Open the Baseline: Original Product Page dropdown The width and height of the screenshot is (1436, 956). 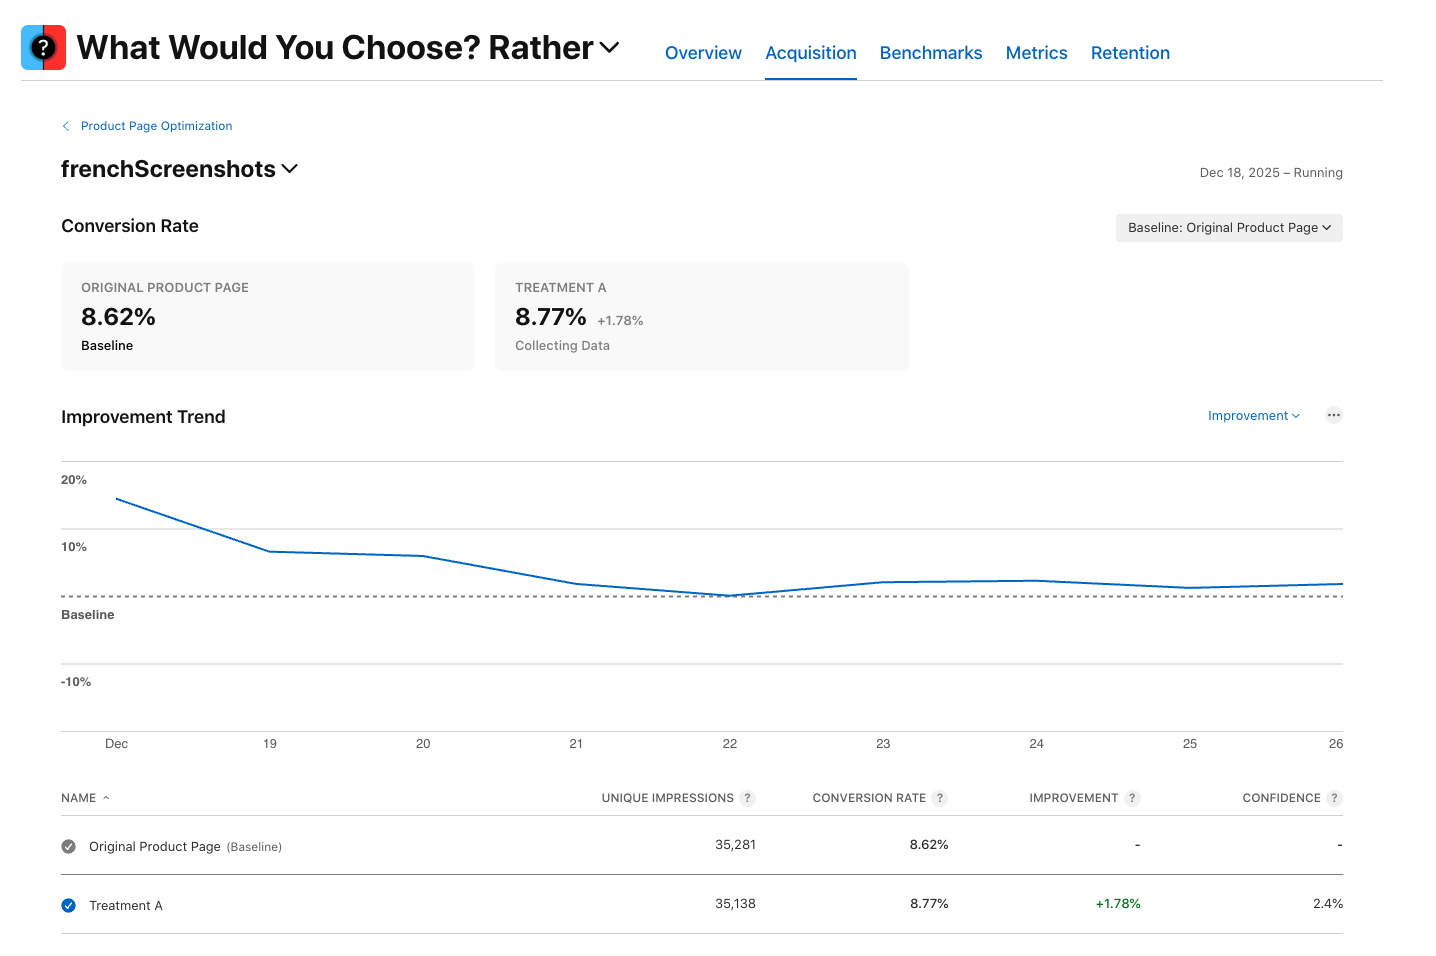1229,228
